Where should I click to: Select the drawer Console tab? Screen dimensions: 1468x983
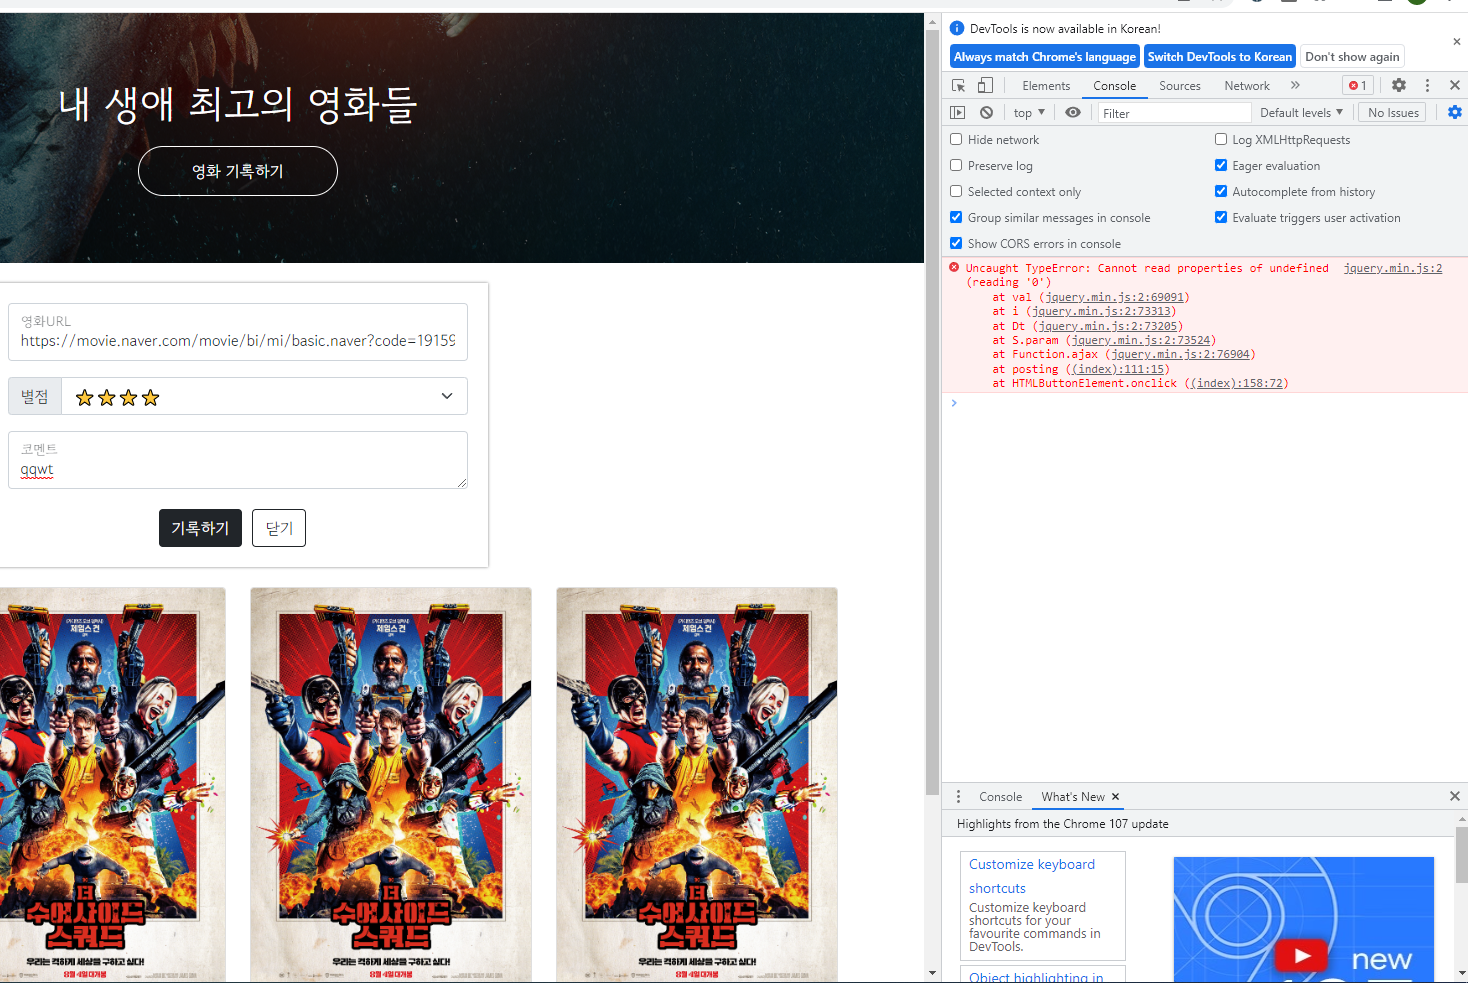(1000, 797)
